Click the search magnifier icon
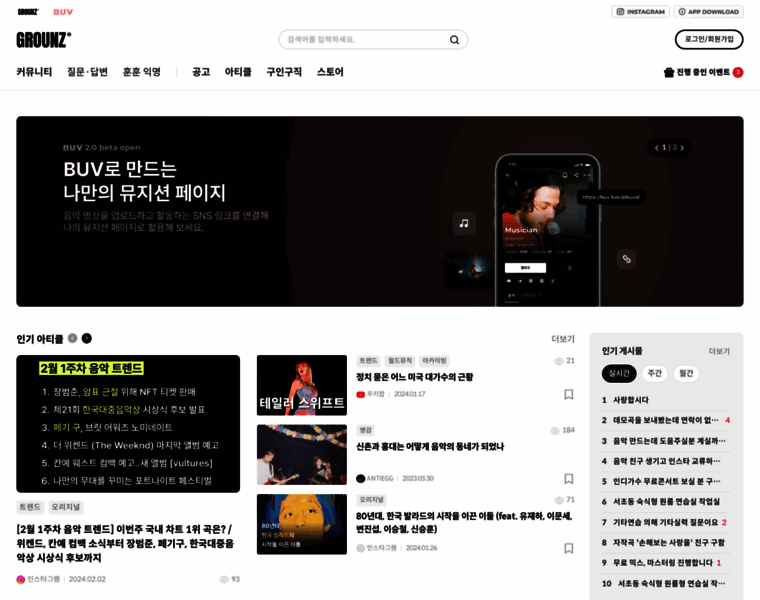The width and height of the screenshot is (760, 600). click(454, 40)
